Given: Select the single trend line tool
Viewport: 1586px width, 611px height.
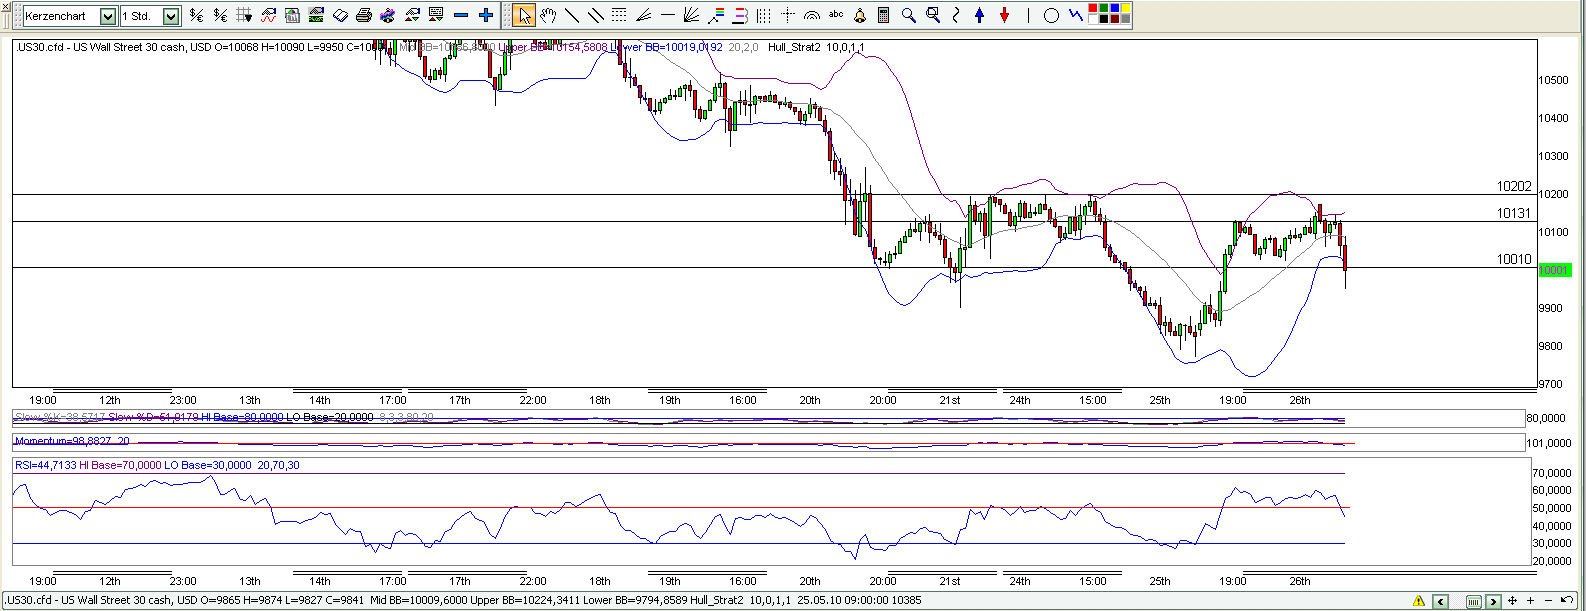Looking at the screenshot, I should click(572, 15).
